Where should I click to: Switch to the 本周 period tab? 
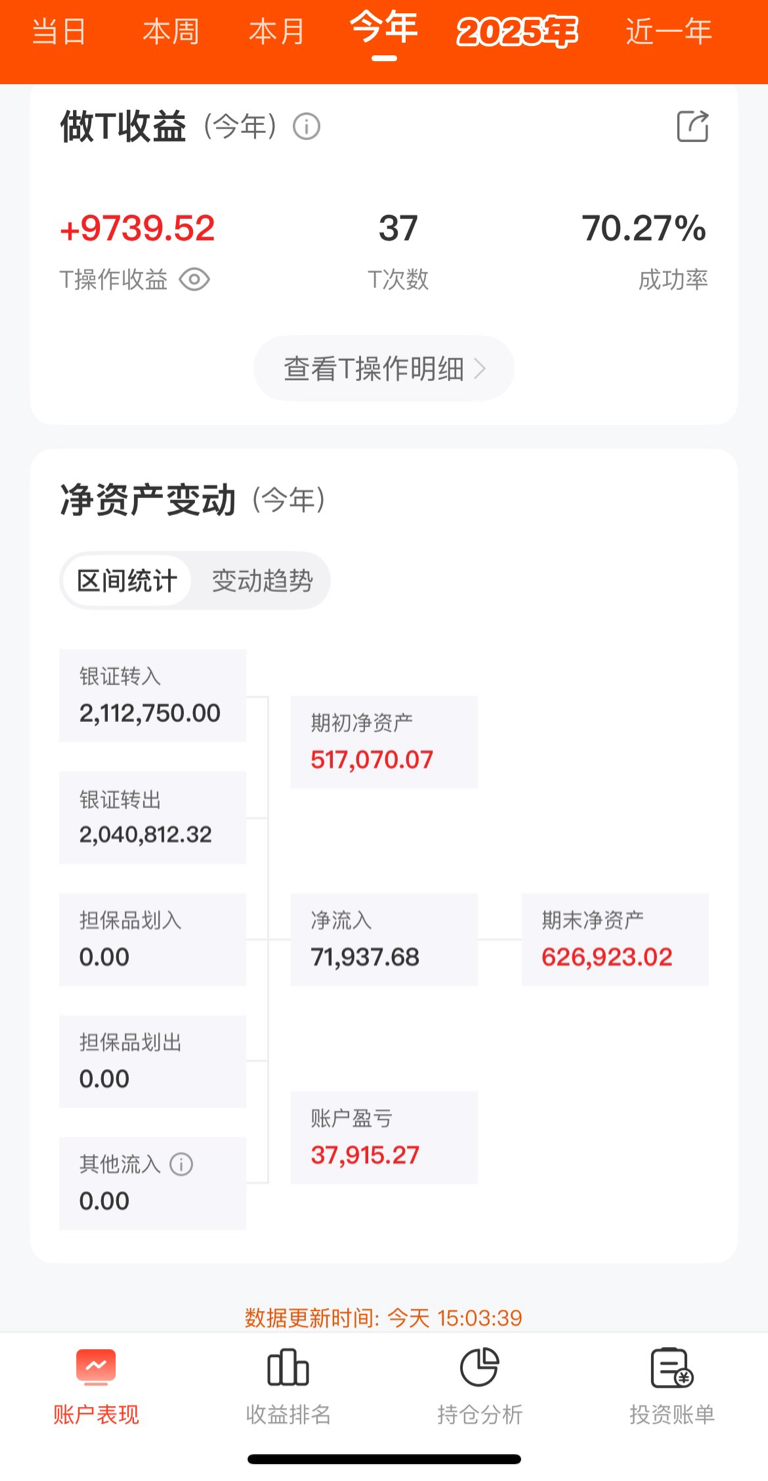click(171, 31)
